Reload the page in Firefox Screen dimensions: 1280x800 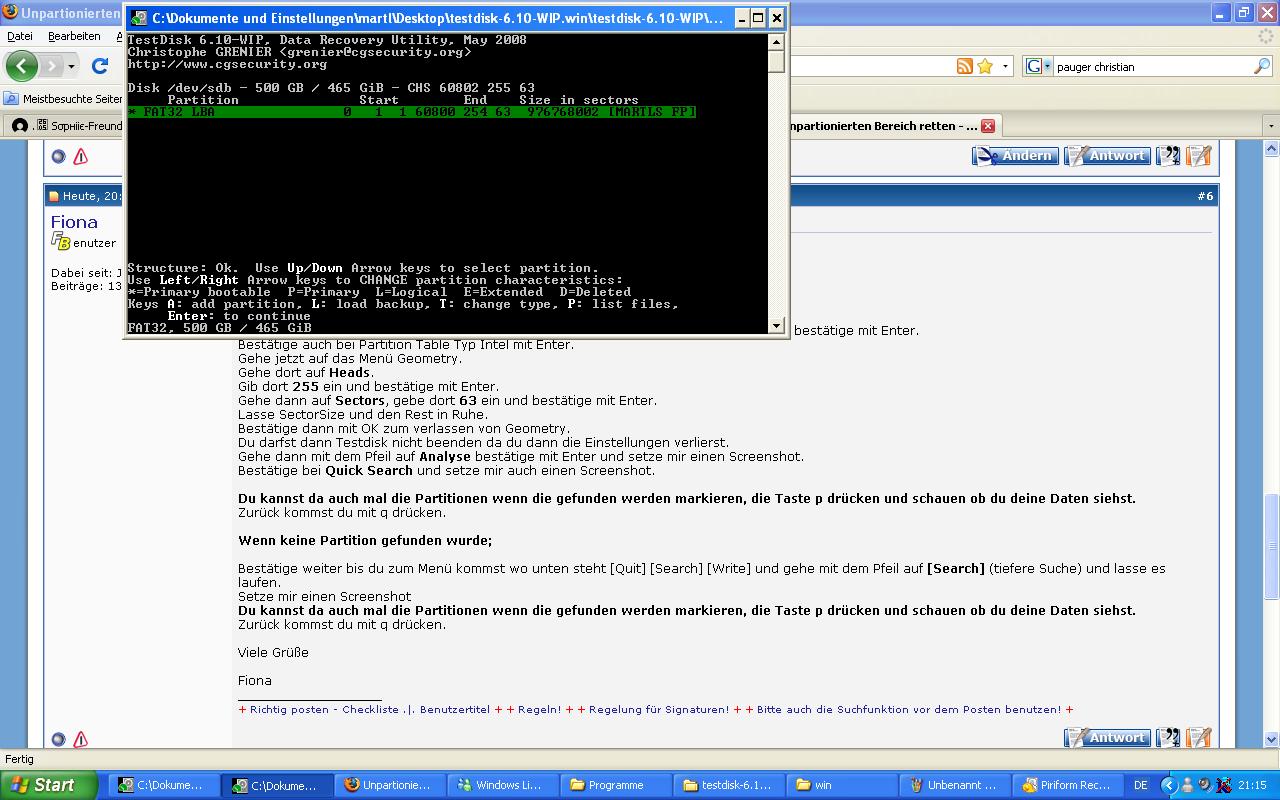99,66
